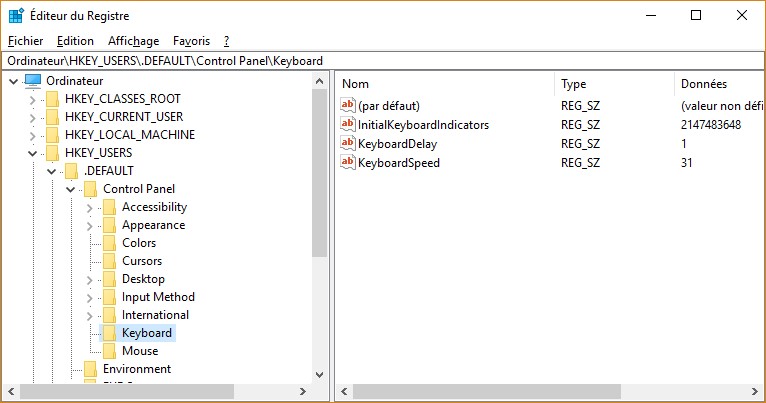
Task: Expand the Accessibility subkey
Action: (89, 207)
